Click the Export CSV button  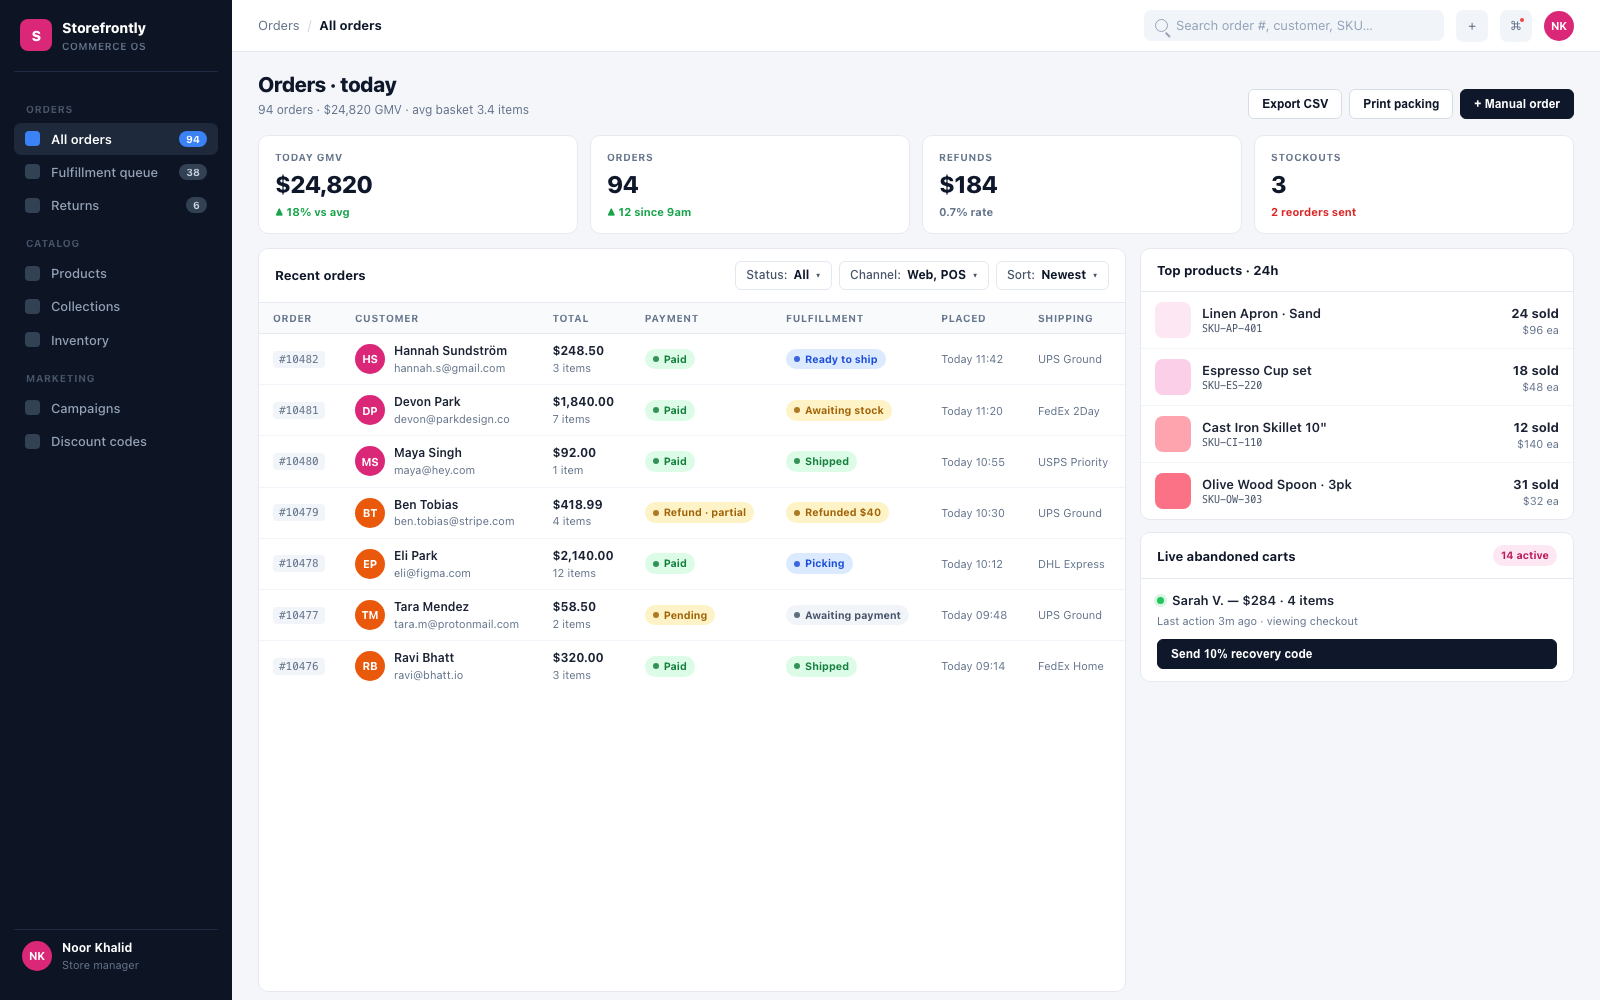1295,104
